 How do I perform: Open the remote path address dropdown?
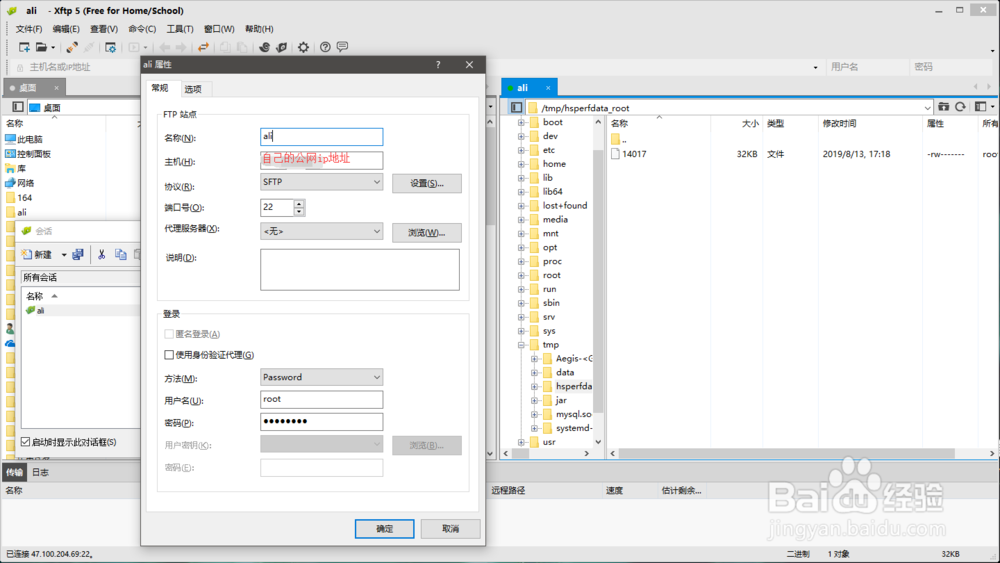pyautogui.click(x=927, y=108)
